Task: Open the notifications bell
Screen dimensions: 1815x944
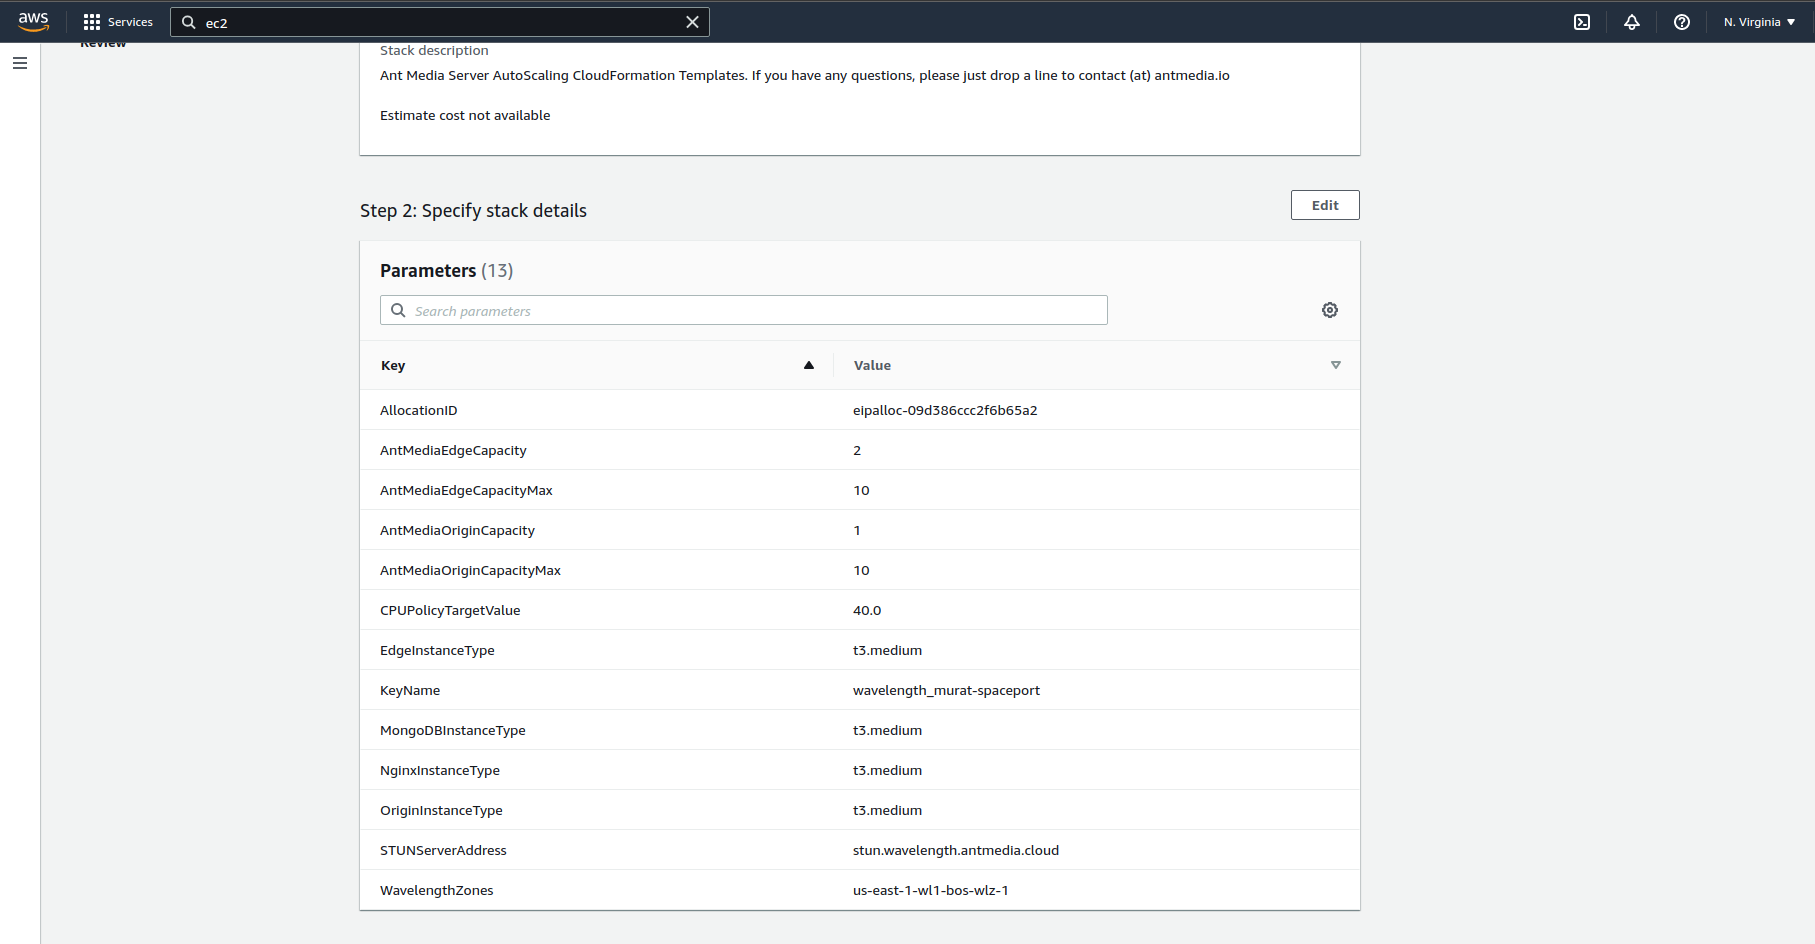Action: [x=1632, y=22]
